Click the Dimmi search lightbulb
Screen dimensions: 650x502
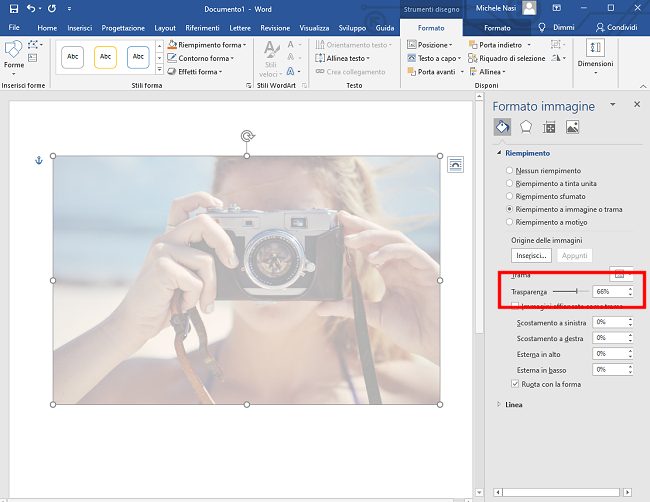(x=541, y=27)
